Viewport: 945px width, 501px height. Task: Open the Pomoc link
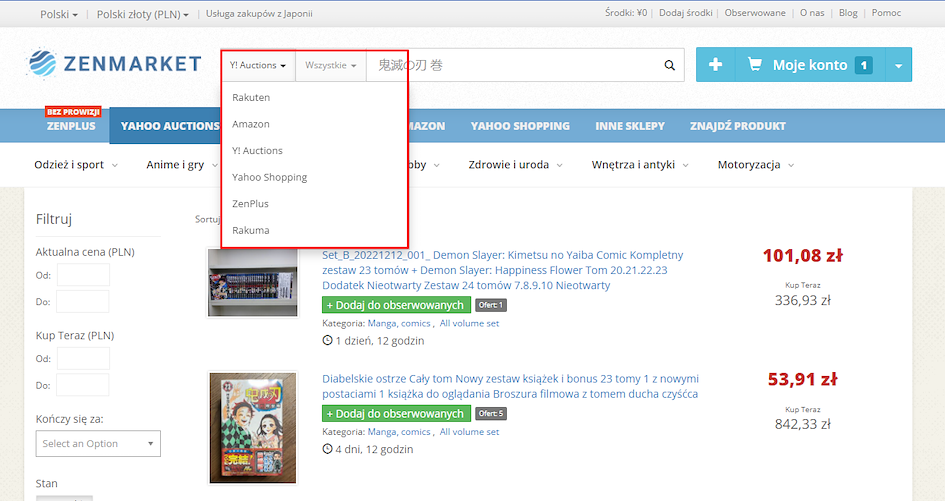coord(886,13)
